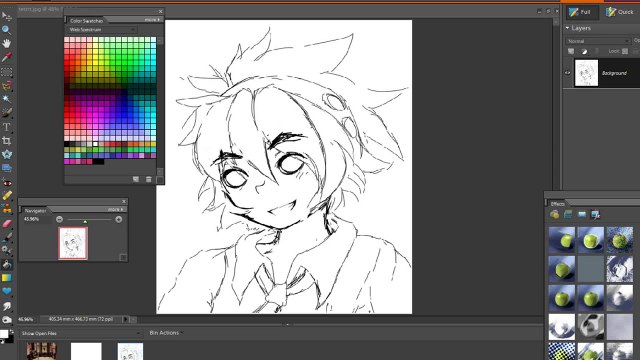The width and height of the screenshot is (640, 360).
Task: Show Filters in the Effects panel
Action: coord(554,214)
